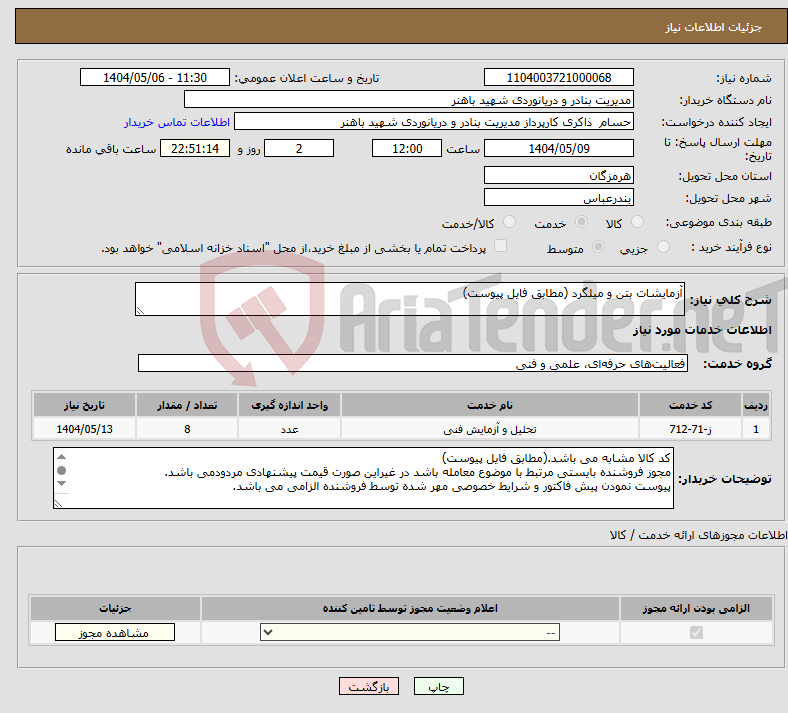Select the جزیی purchase type radio
The image size is (788, 713).
663,247
